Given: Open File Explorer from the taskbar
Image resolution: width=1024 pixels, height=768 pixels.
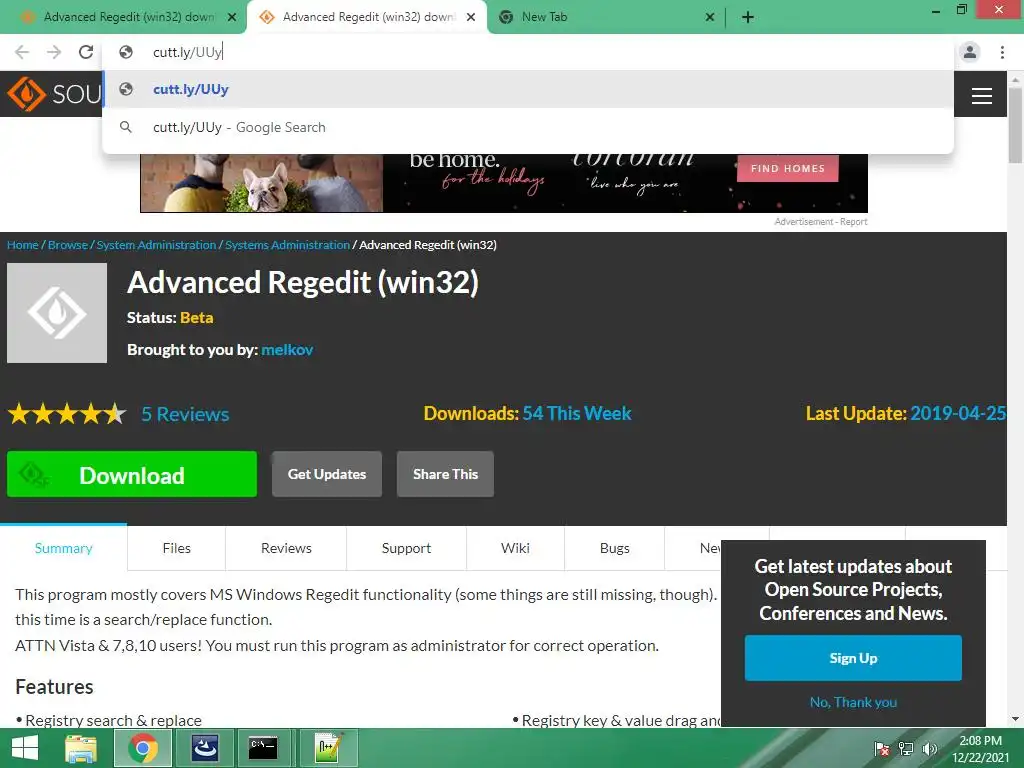Looking at the screenshot, I should tap(81, 748).
